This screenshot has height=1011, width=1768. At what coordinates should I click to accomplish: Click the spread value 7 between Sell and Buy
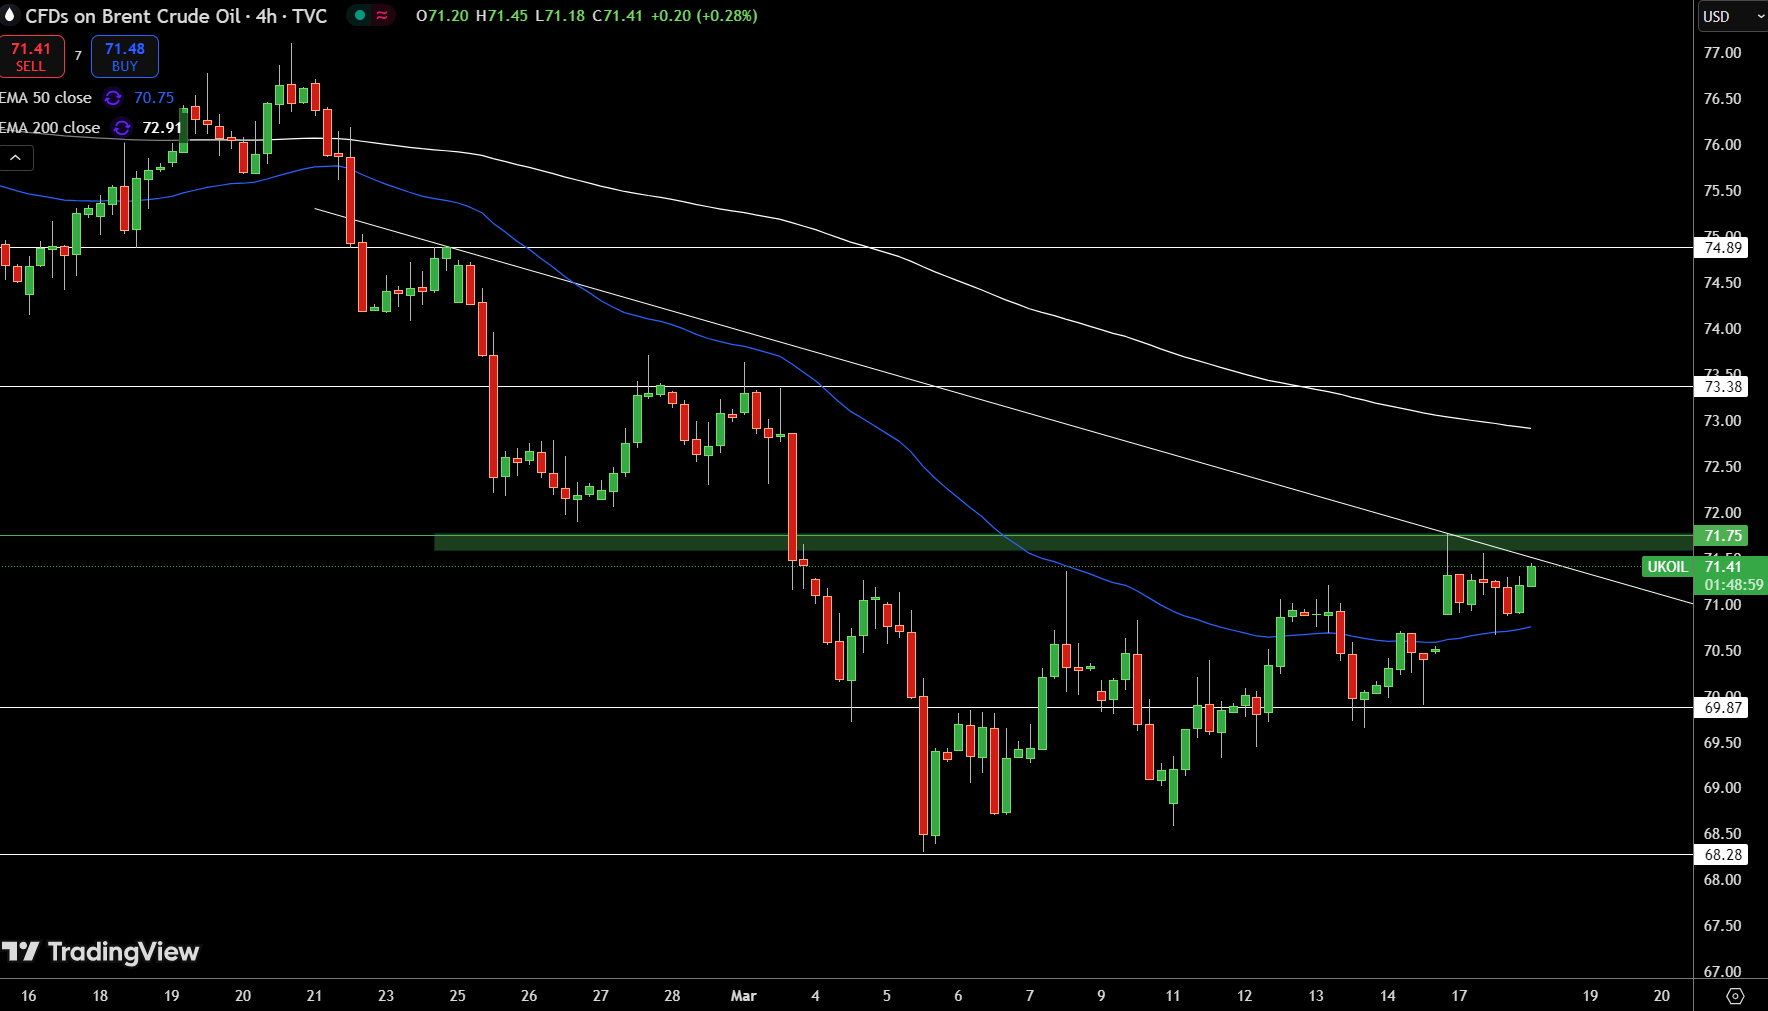point(78,56)
